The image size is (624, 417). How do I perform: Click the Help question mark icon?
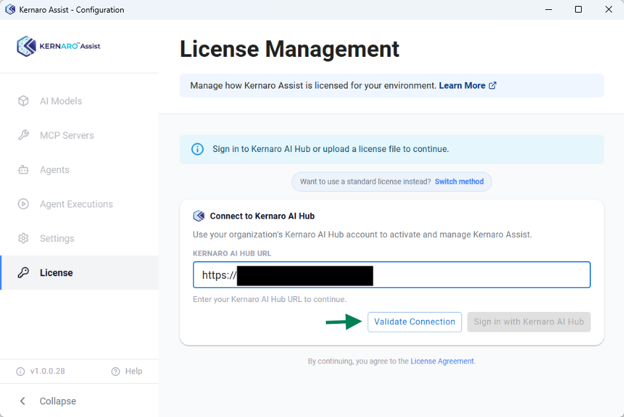(115, 371)
